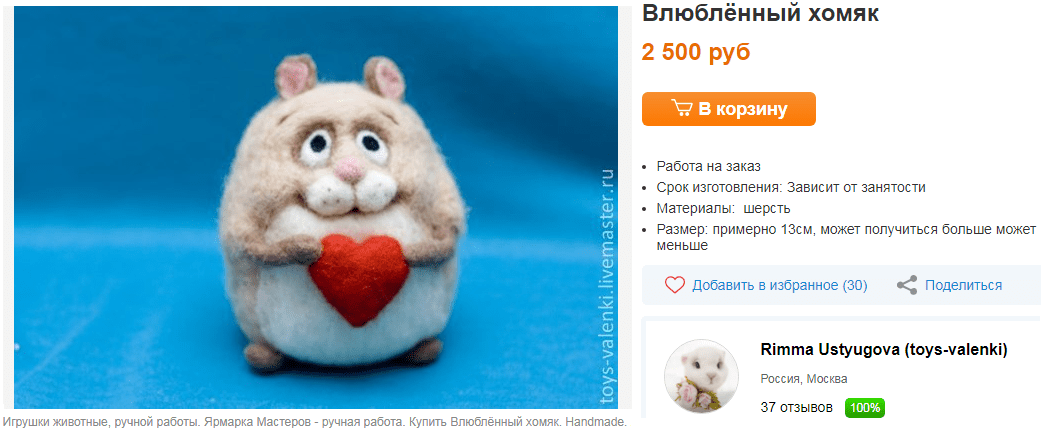
Task: Click the 'Работа на заказ' bullet
Action: coord(708,166)
